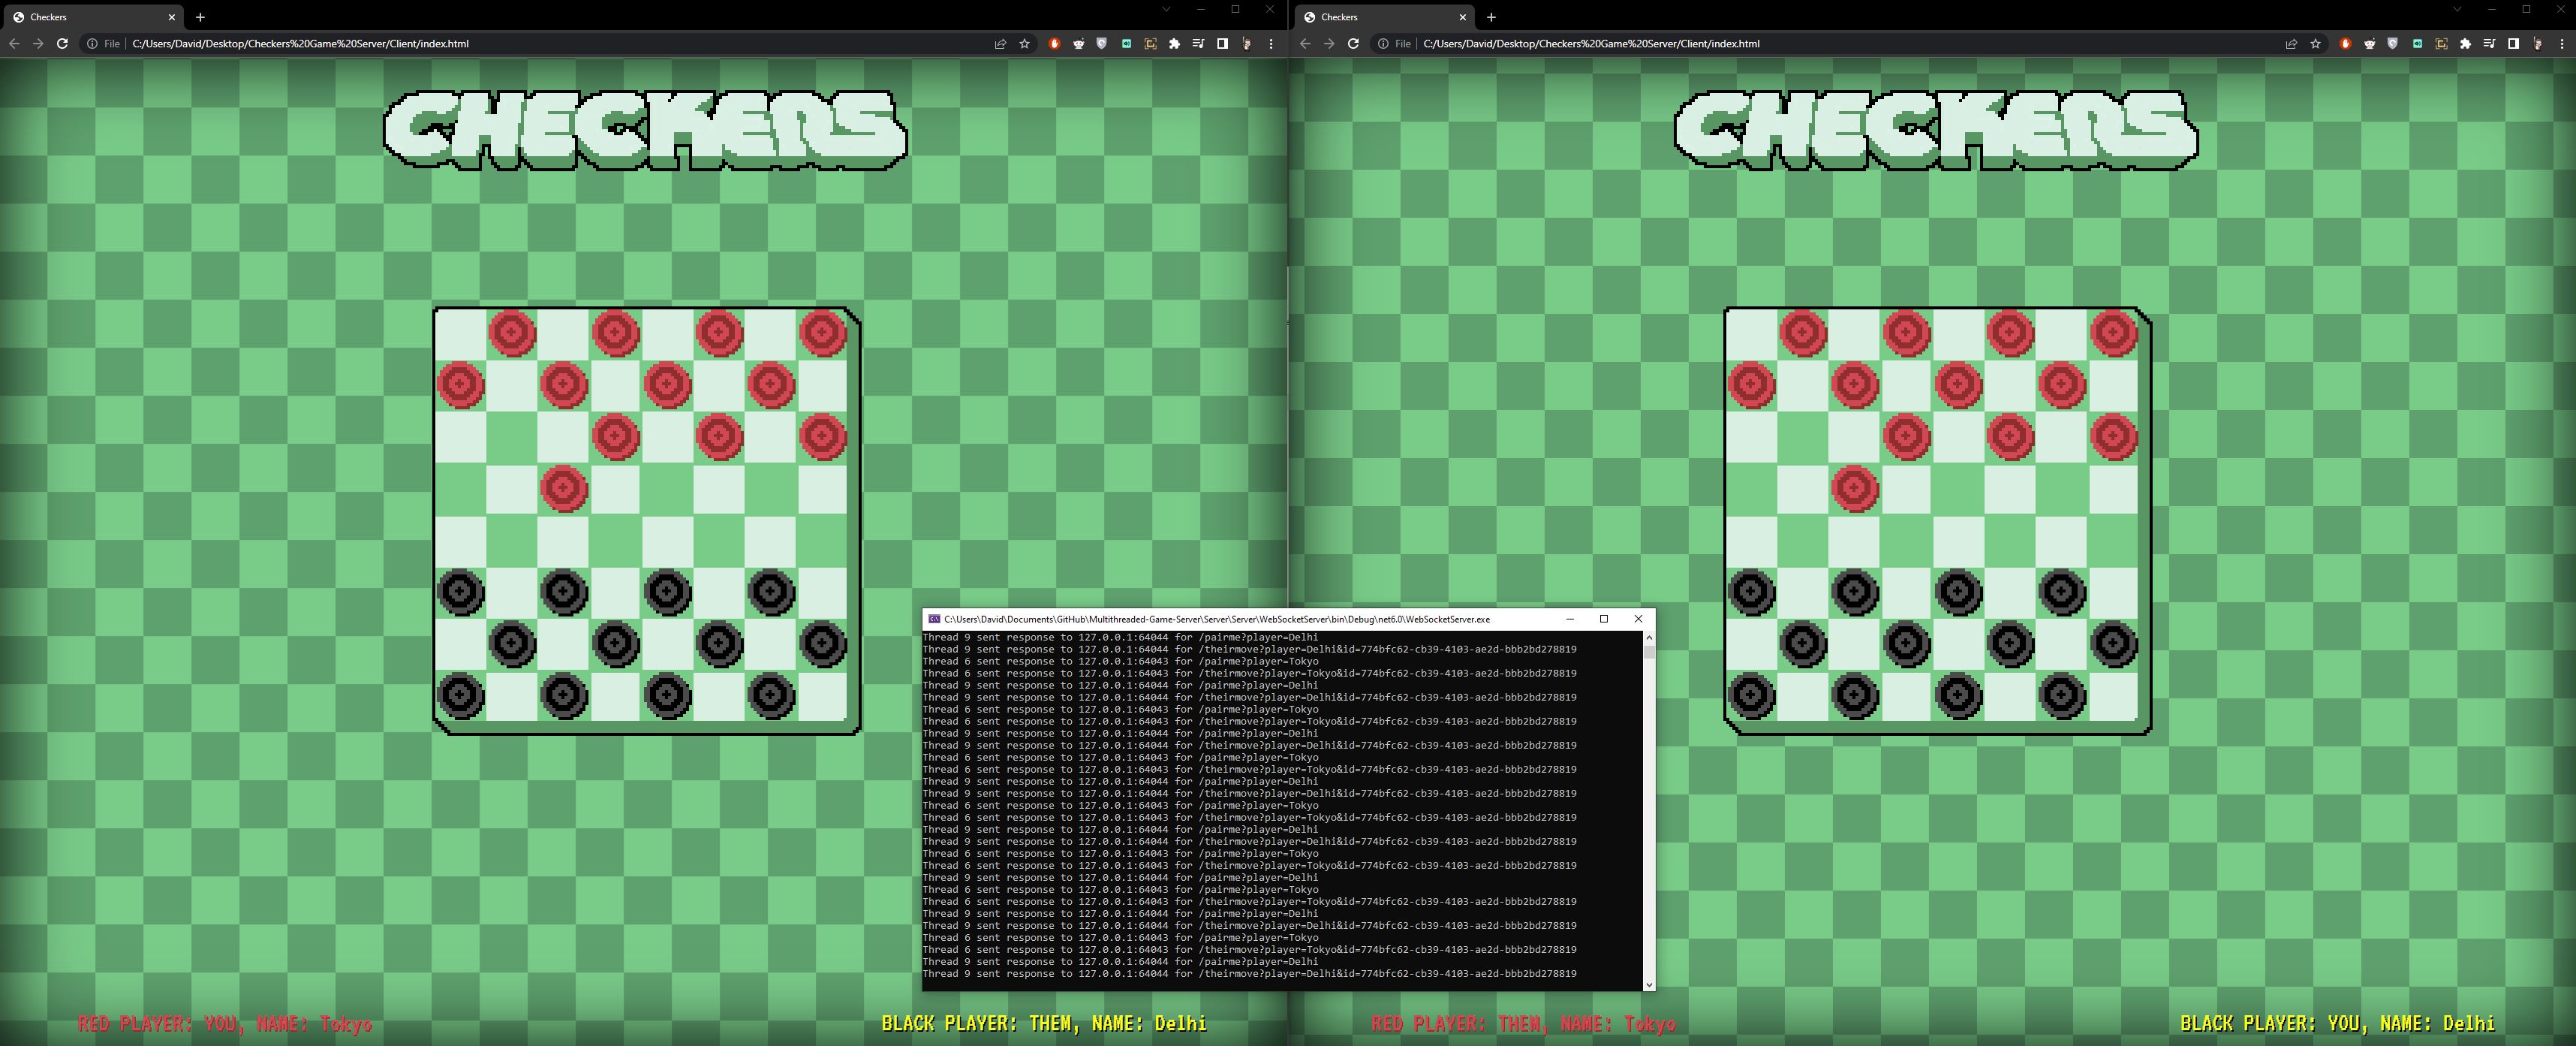Toggle the side panel in right browser
The image size is (2576, 1046).
[x=2513, y=44]
